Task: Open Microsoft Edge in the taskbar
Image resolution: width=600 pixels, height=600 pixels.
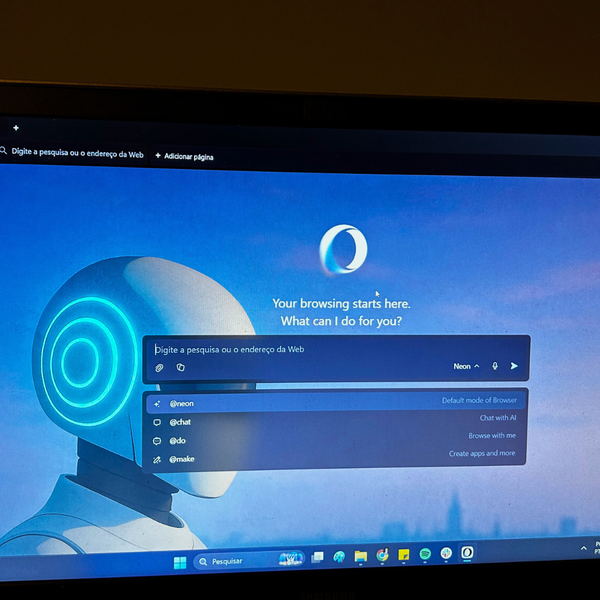Action: pyautogui.click(x=339, y=556)
